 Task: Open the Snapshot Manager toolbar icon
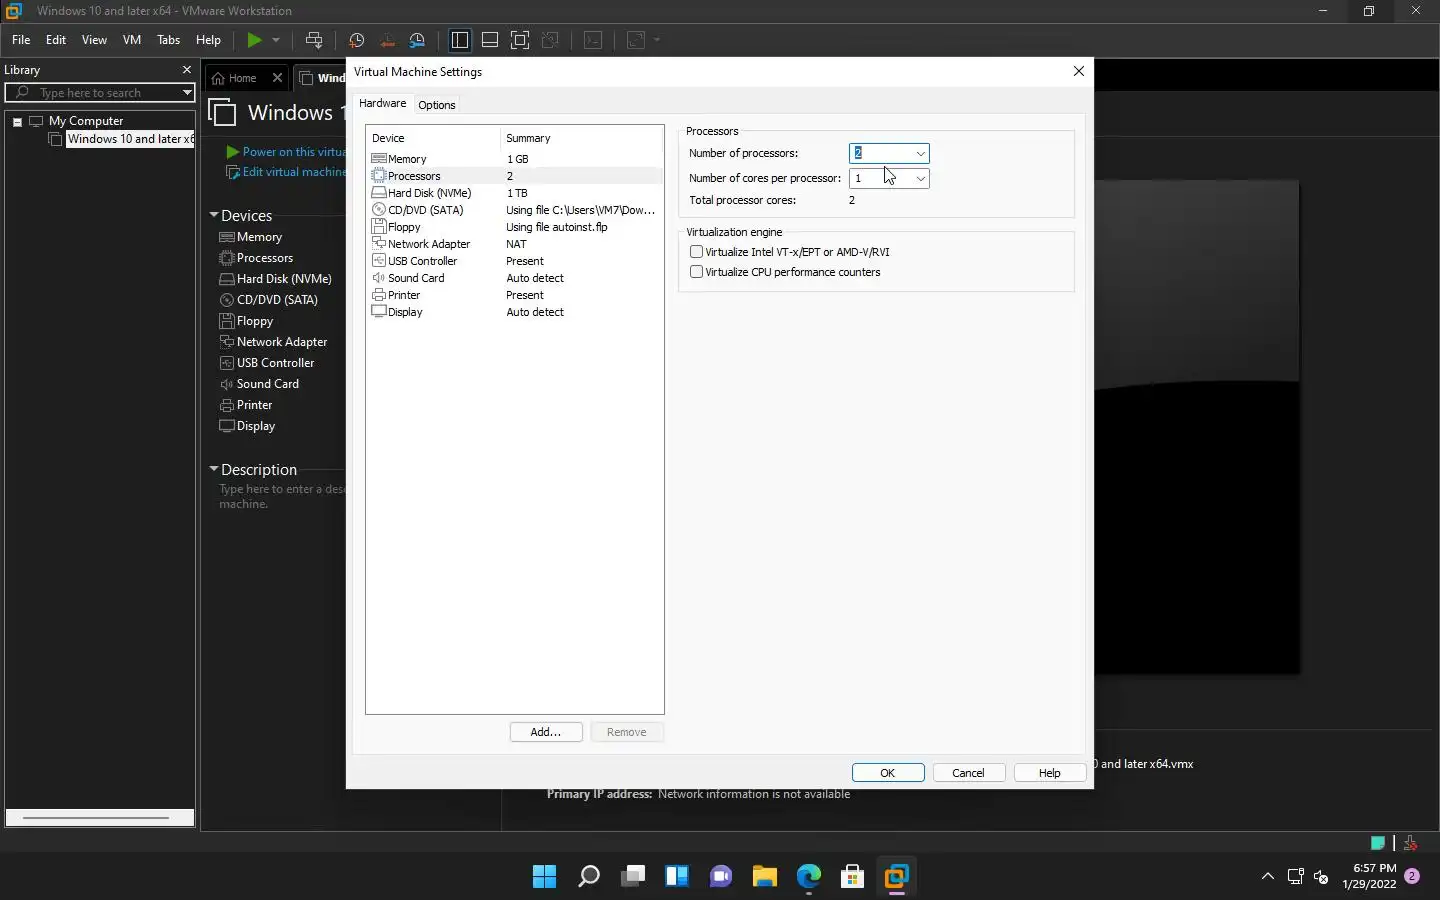point(417,40)
